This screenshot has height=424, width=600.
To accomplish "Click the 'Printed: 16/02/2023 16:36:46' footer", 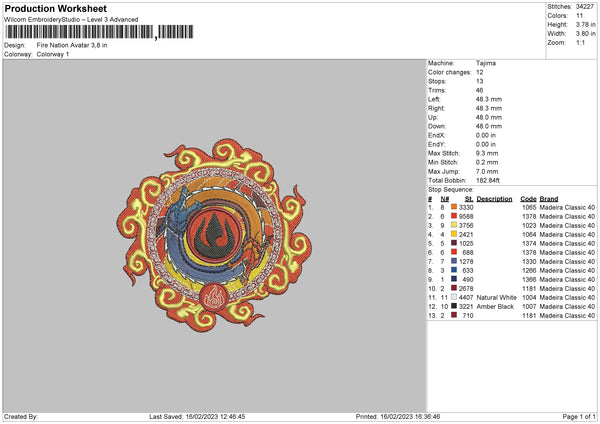I will (x=398, y=416).
